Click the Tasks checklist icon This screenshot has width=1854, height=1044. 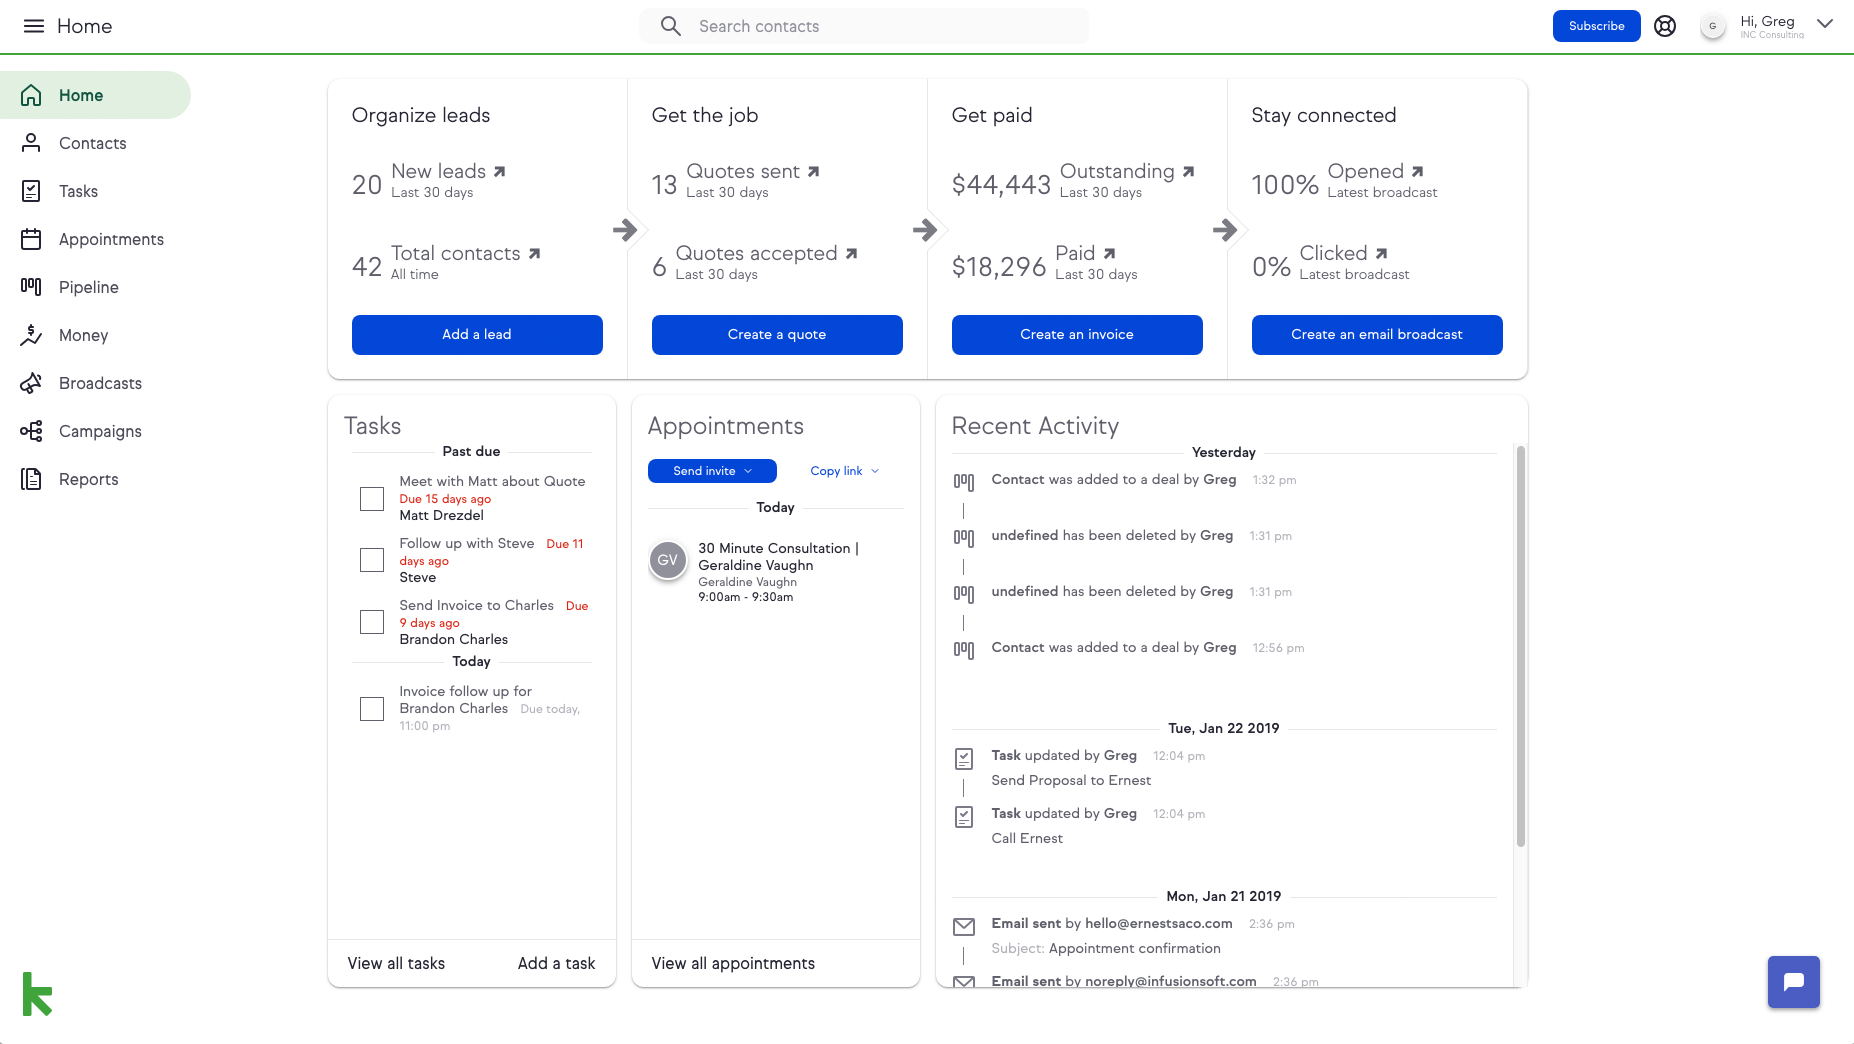click(x=31, y=191)
